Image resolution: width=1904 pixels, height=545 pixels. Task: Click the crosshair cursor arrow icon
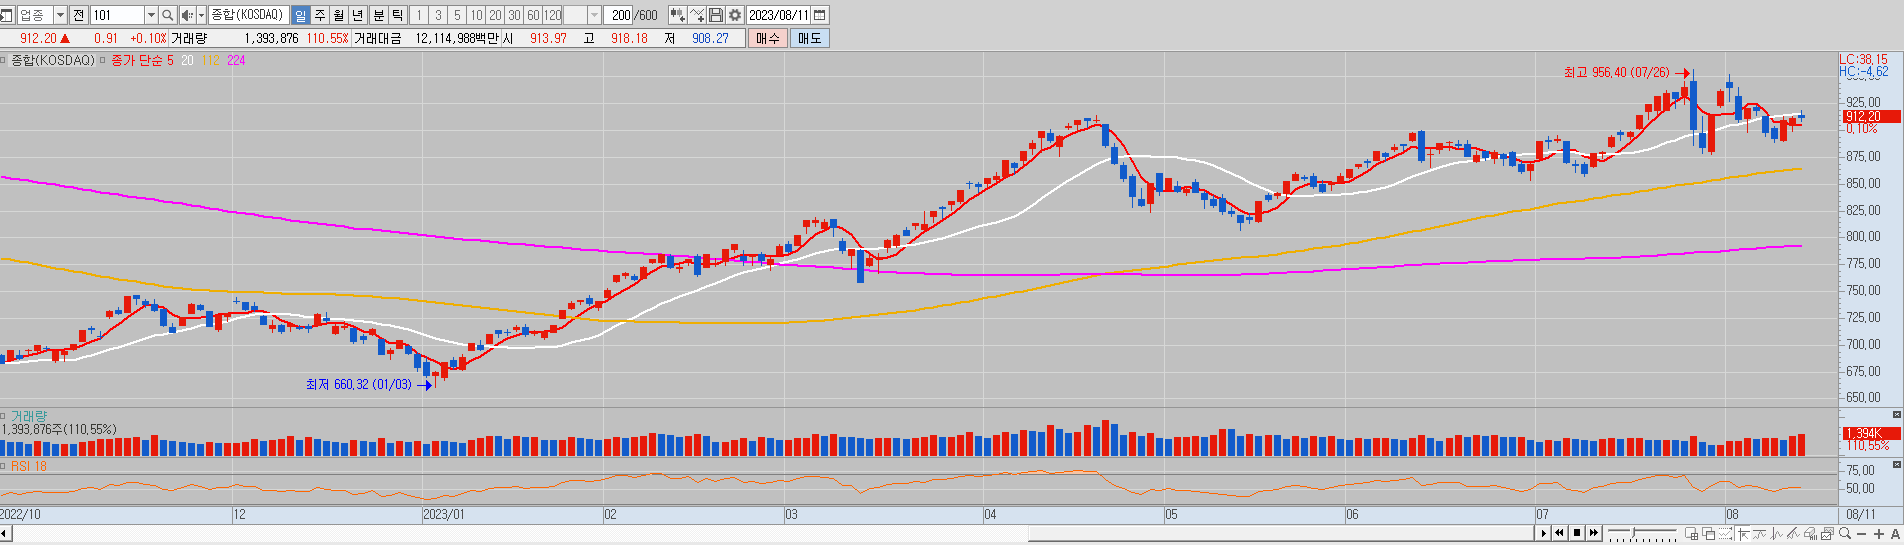(1743, 534)
